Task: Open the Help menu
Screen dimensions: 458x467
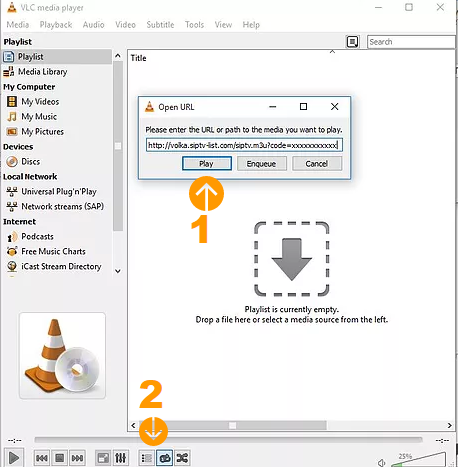Action: [x=251, y=25]
